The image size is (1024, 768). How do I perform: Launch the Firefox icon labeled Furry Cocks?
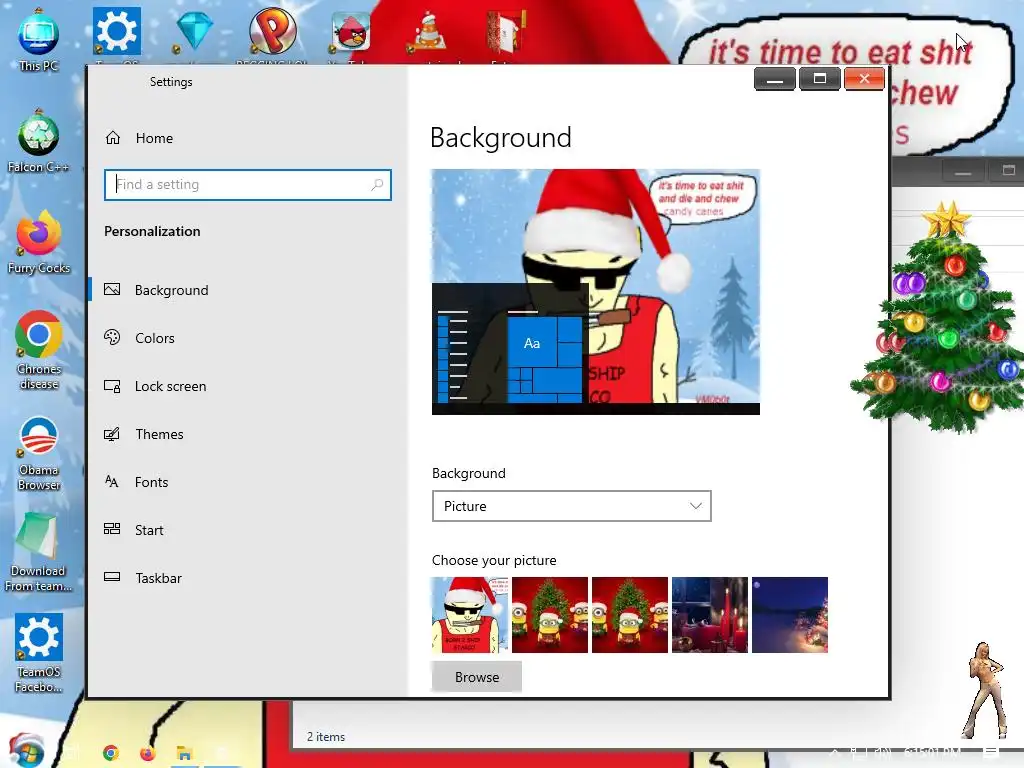pos(39,242)
